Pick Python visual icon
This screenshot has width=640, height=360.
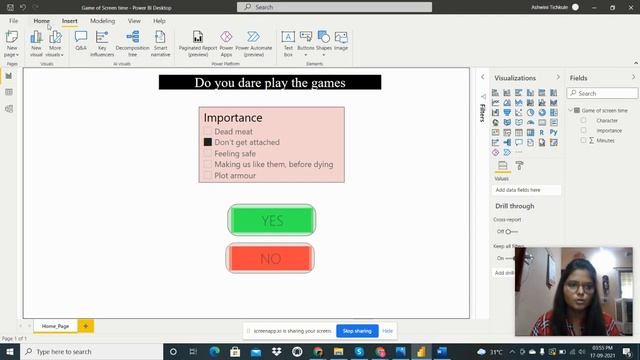(x=553, y=132)
